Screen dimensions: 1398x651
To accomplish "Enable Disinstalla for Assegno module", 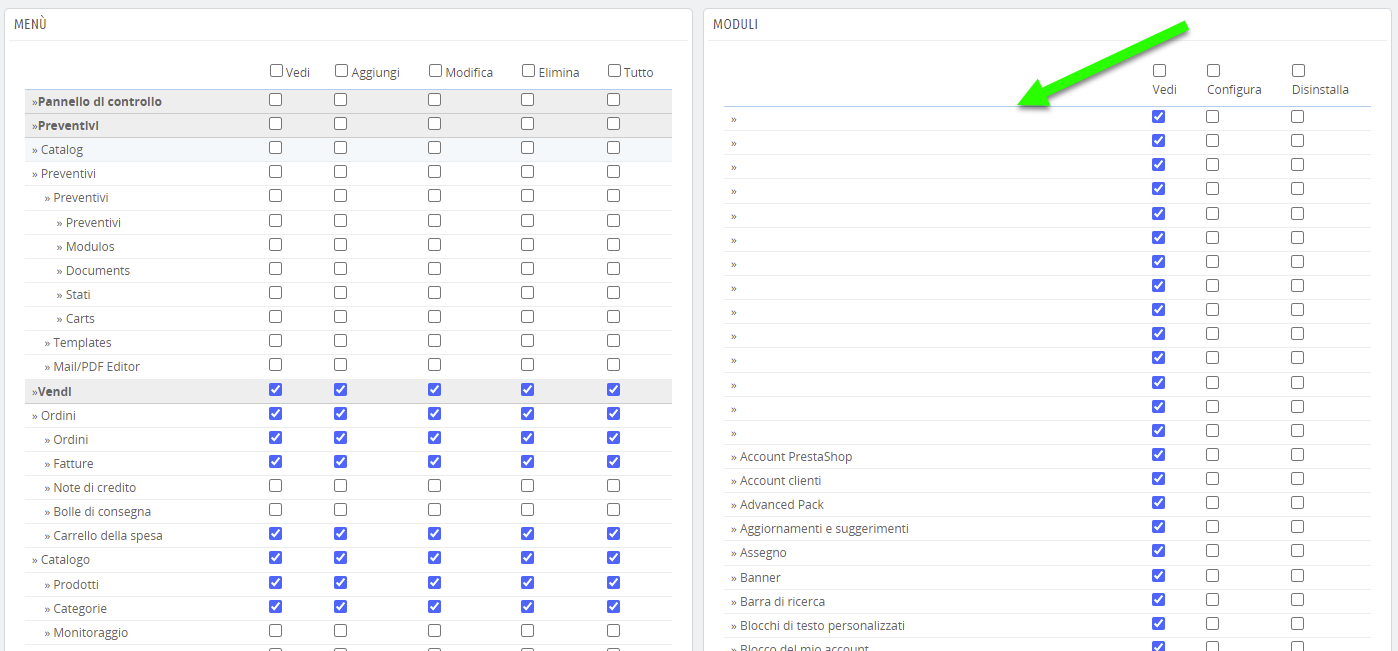I will coord(1298,551).
